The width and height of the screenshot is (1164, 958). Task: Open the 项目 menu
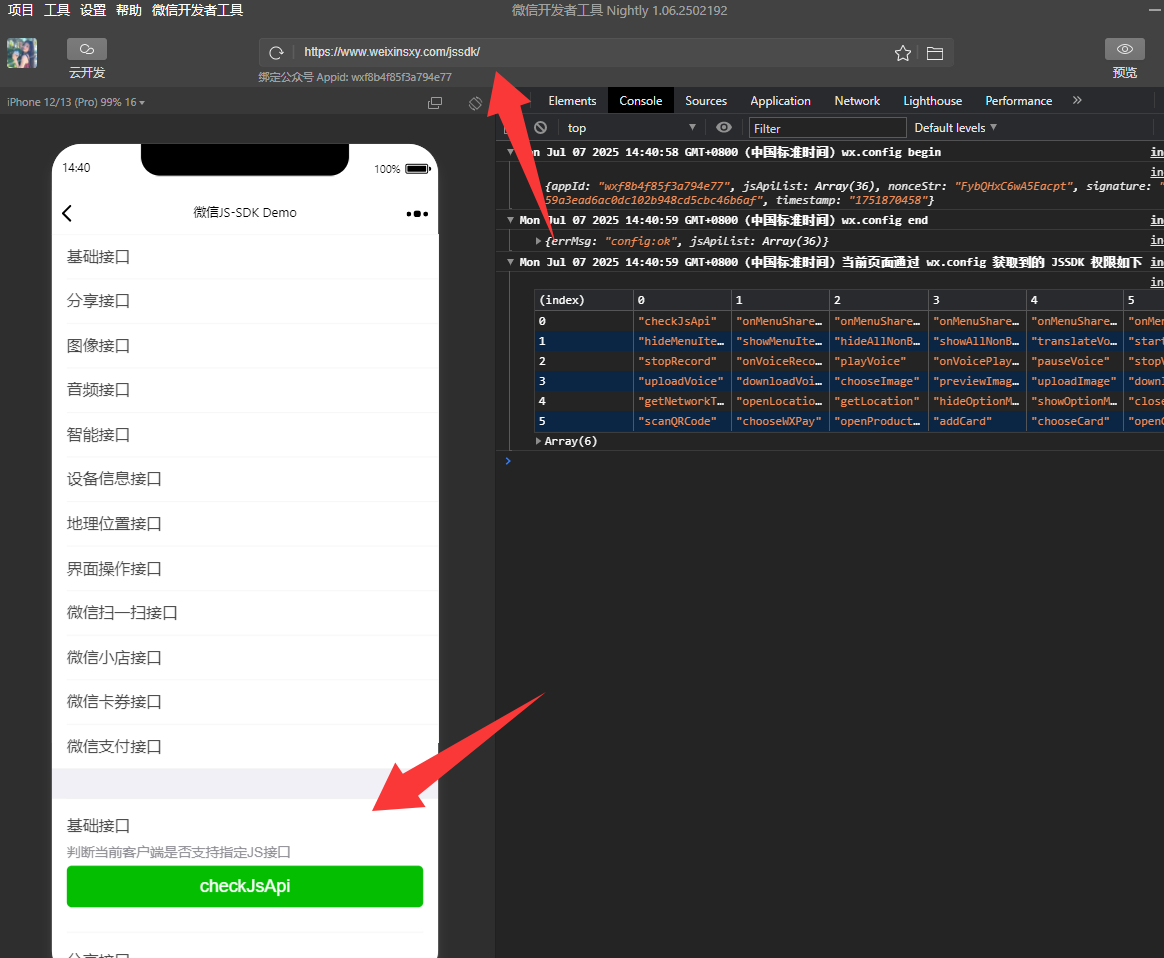pyautogui.click(x=21, y=10)
